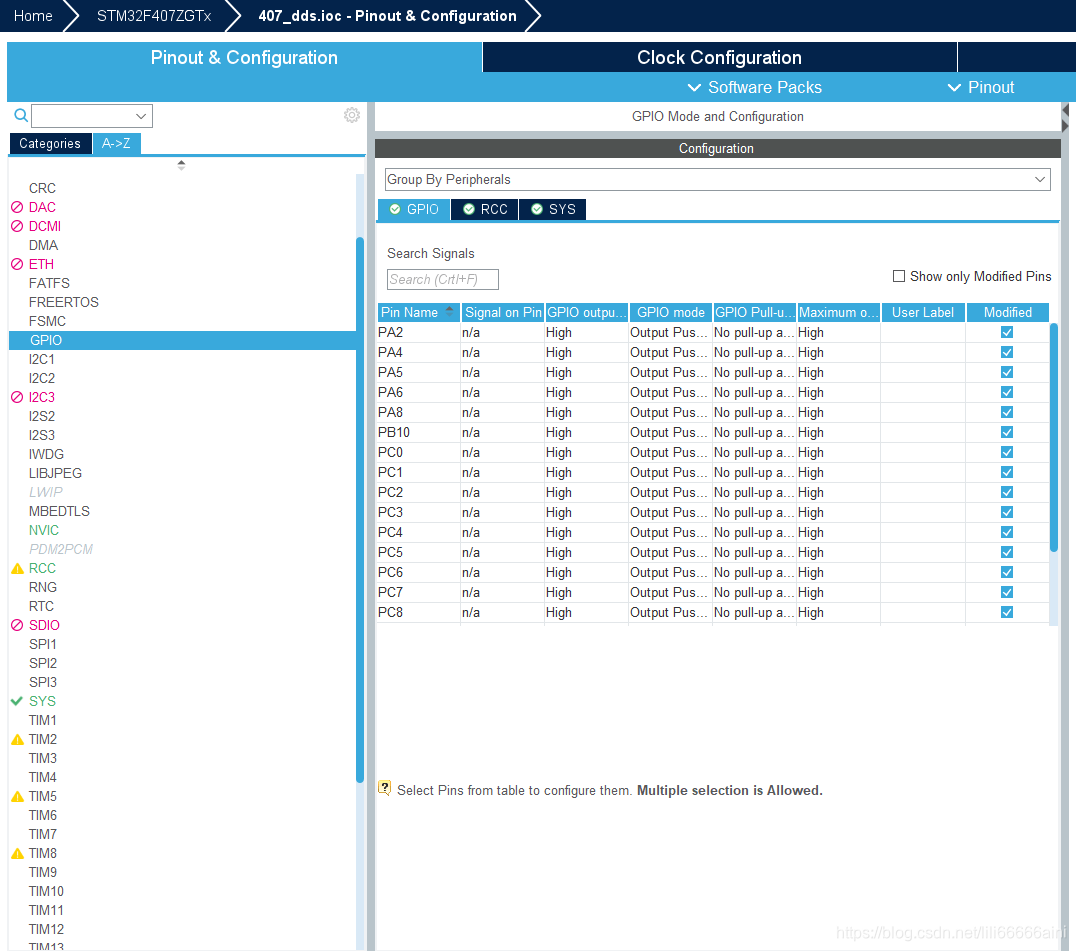Expand the Software Packs menu

[755, 87]
